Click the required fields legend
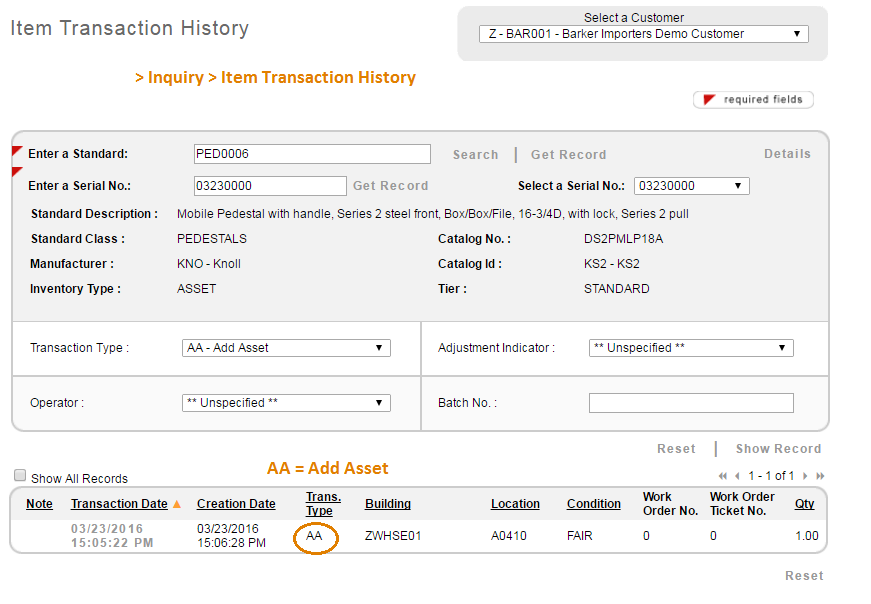The width and height of the screenshot is (871, 604). [753, 100]
